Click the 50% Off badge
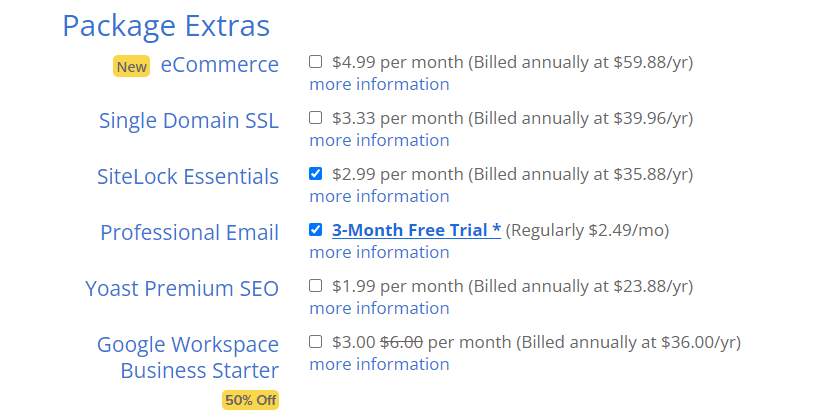This screenshot has height=418, width=833. click(x=250, y=400)
